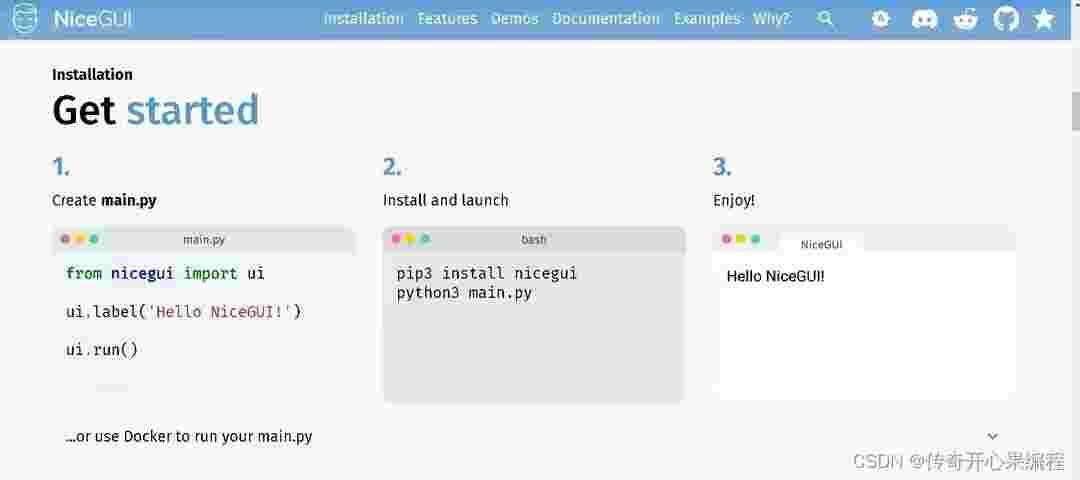This screenshot has width=1080, height=480.
Task: Click the yellow dot in NiceGUI demo window
Action: 740,239
